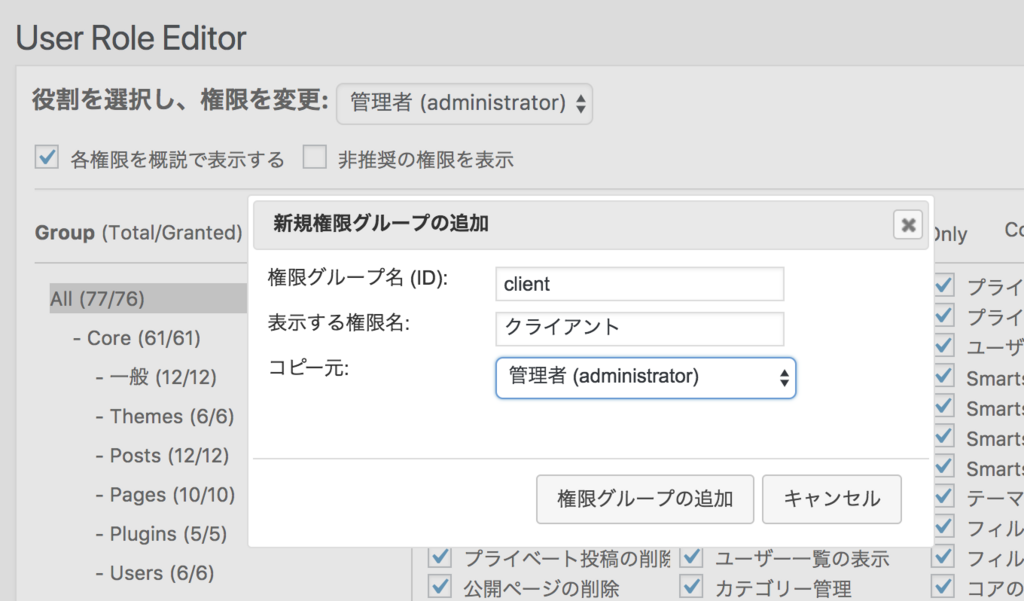Enable the 非推奨の権限を表示 checkbox
Screen dimensions: 1024x601
coord(315,157)
